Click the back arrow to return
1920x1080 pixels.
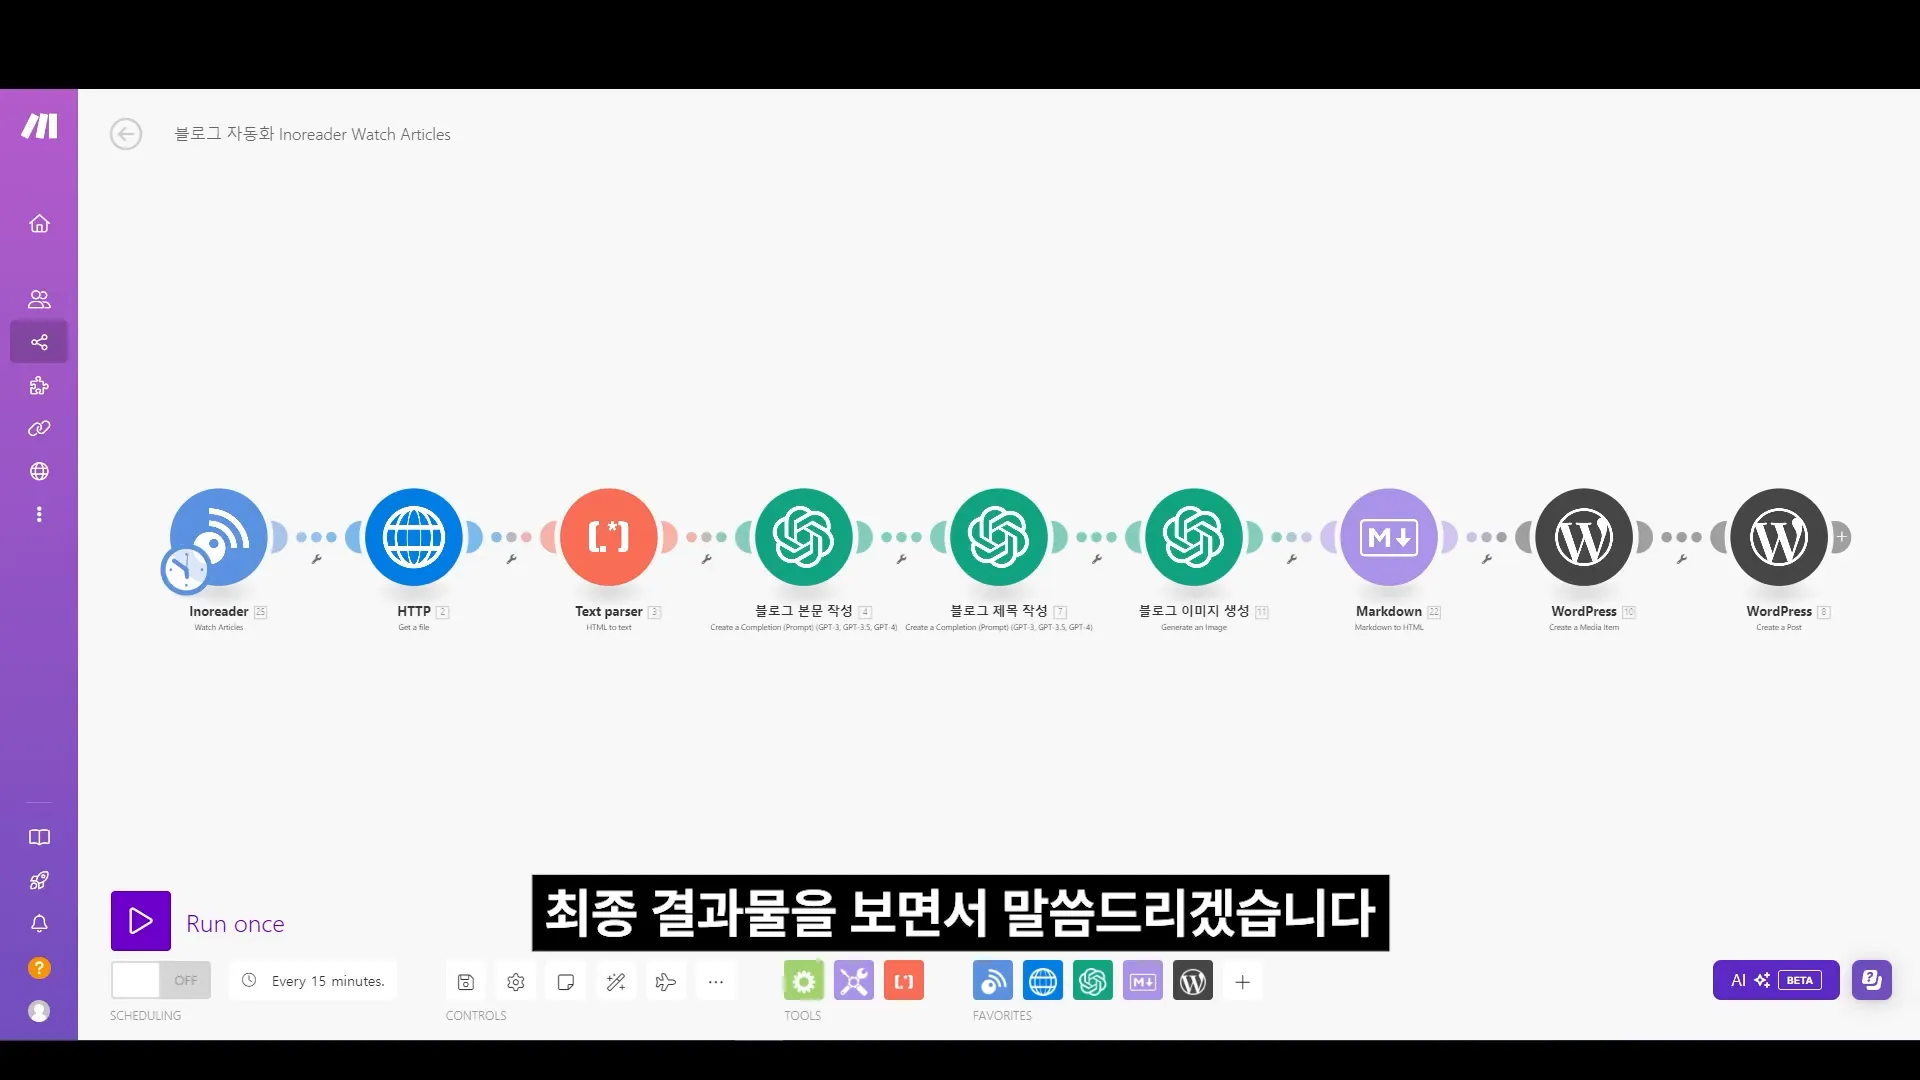127,133
